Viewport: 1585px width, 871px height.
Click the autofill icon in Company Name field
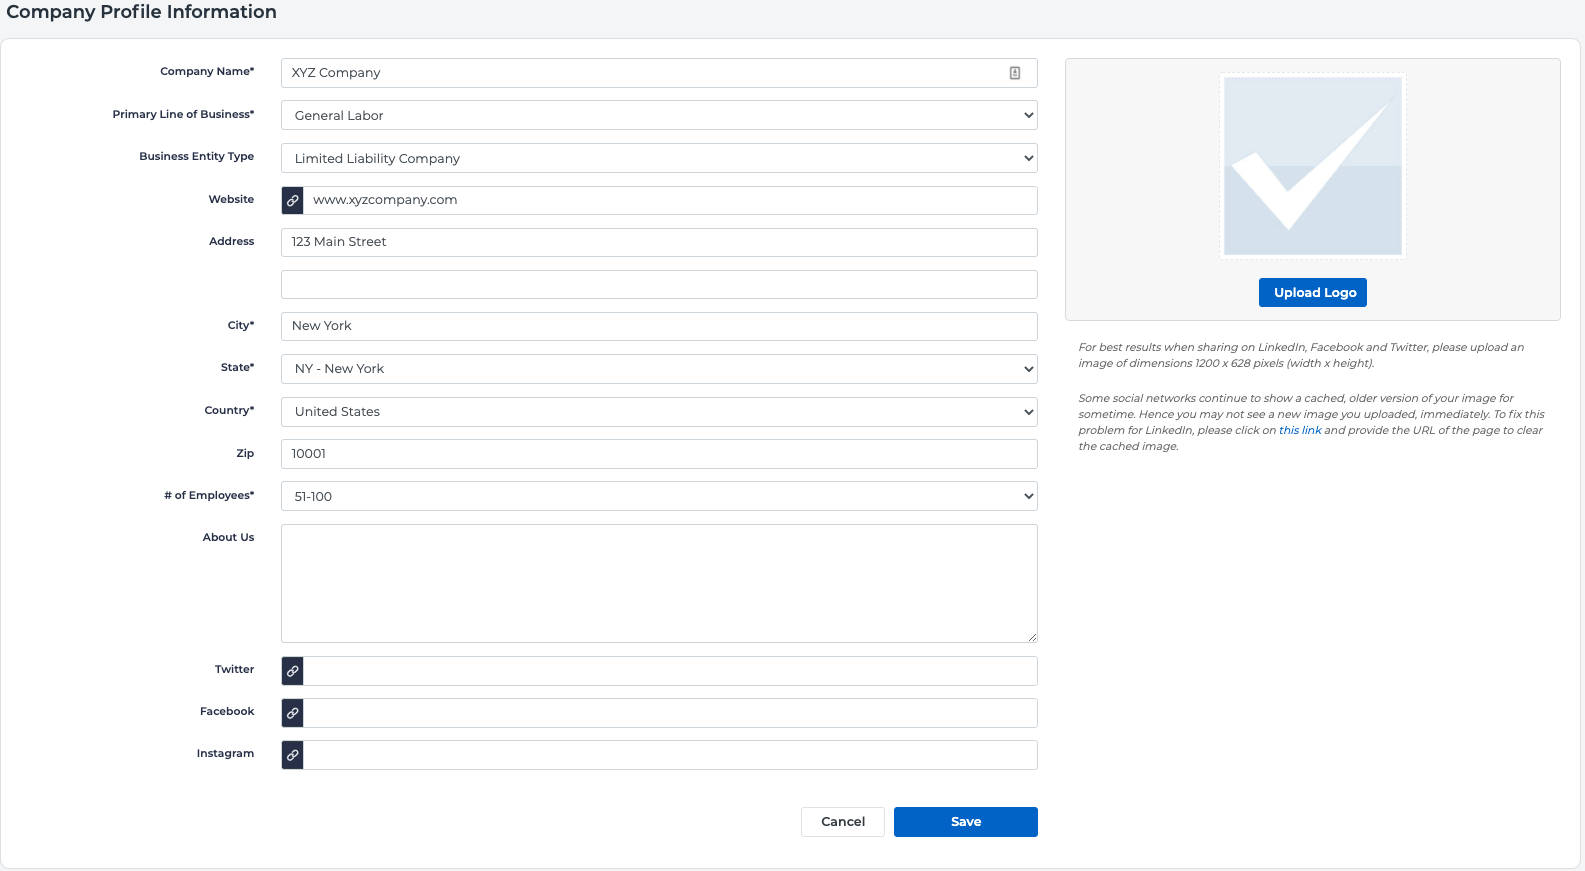(x=1014, y=73)
